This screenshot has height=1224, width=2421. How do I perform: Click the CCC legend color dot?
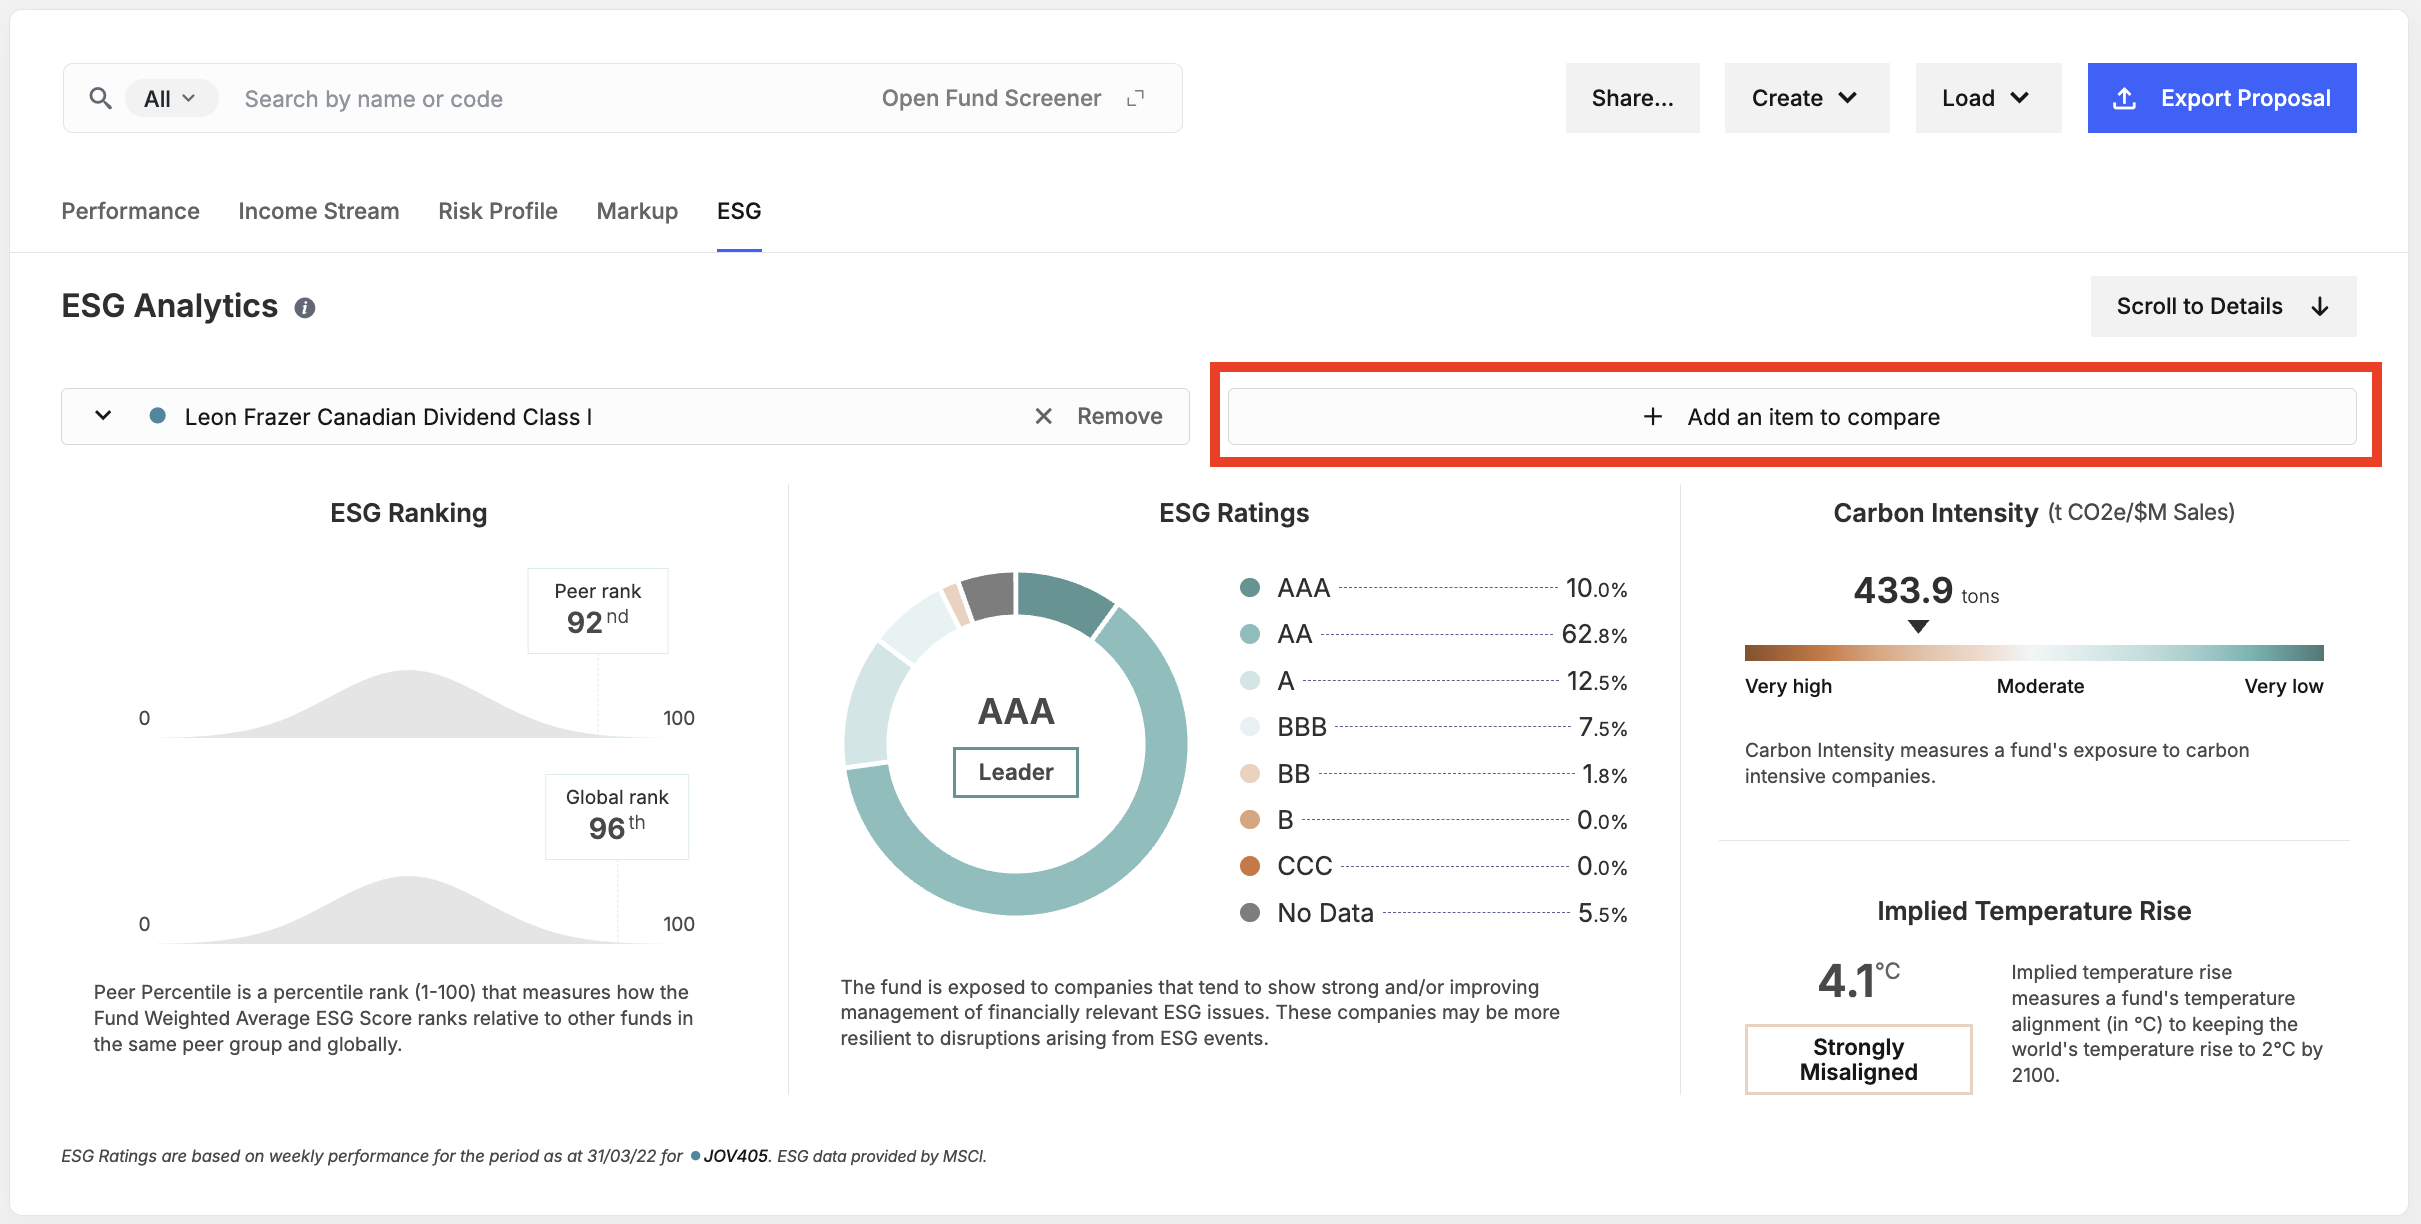1249,866
